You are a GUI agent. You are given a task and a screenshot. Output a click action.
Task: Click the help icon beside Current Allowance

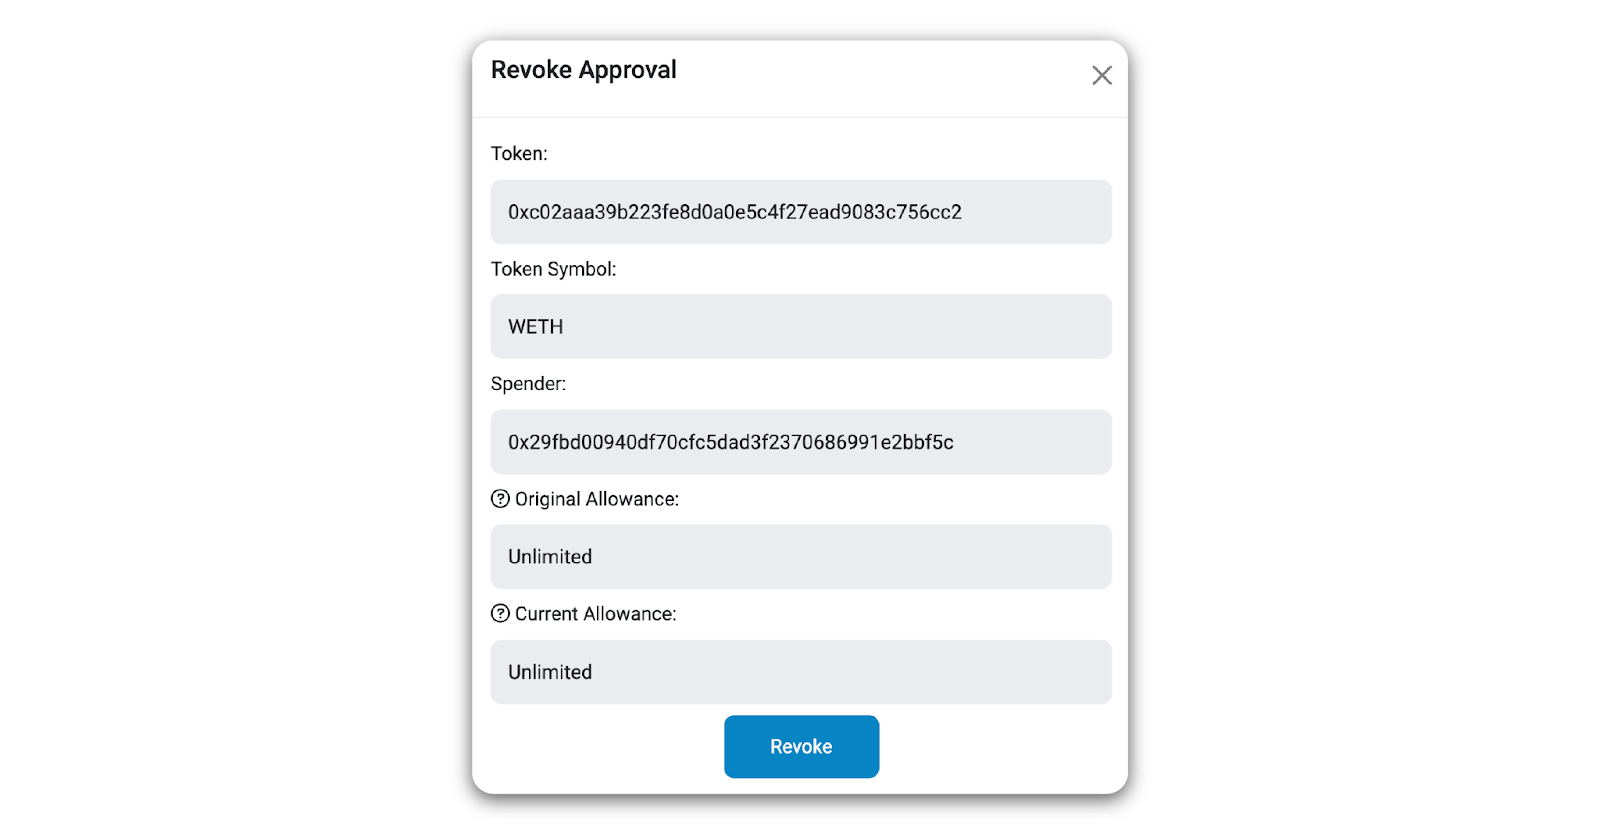[500, 614]
